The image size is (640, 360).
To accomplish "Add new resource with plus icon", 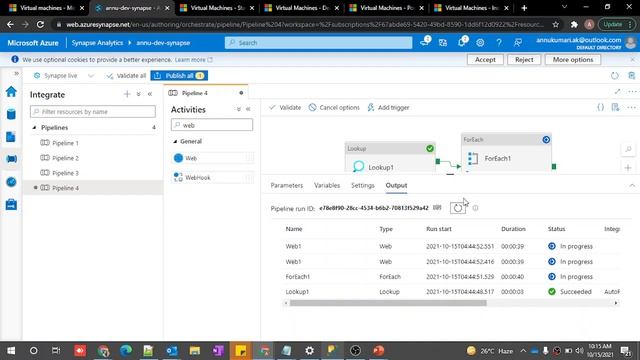I will [127, 94].
